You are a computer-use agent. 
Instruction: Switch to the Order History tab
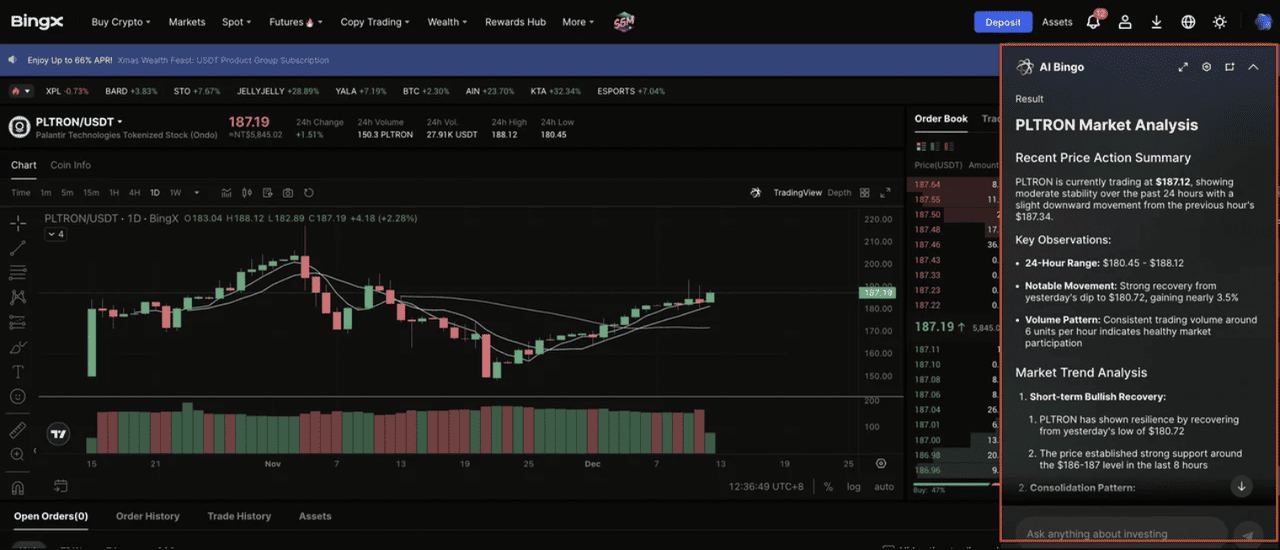[147, 516]
